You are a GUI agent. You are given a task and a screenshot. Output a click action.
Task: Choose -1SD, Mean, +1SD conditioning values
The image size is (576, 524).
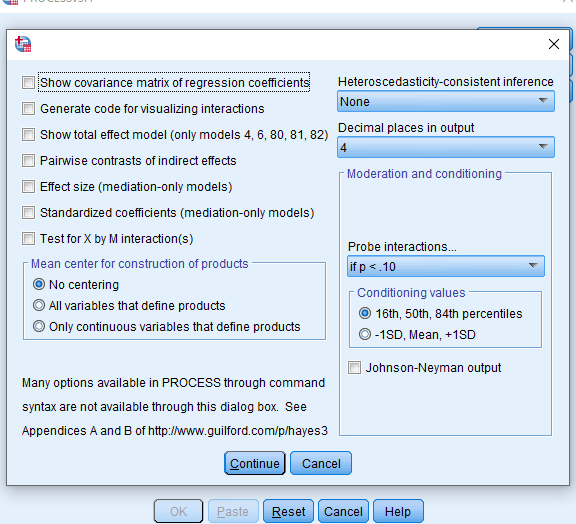coord(365,334)
